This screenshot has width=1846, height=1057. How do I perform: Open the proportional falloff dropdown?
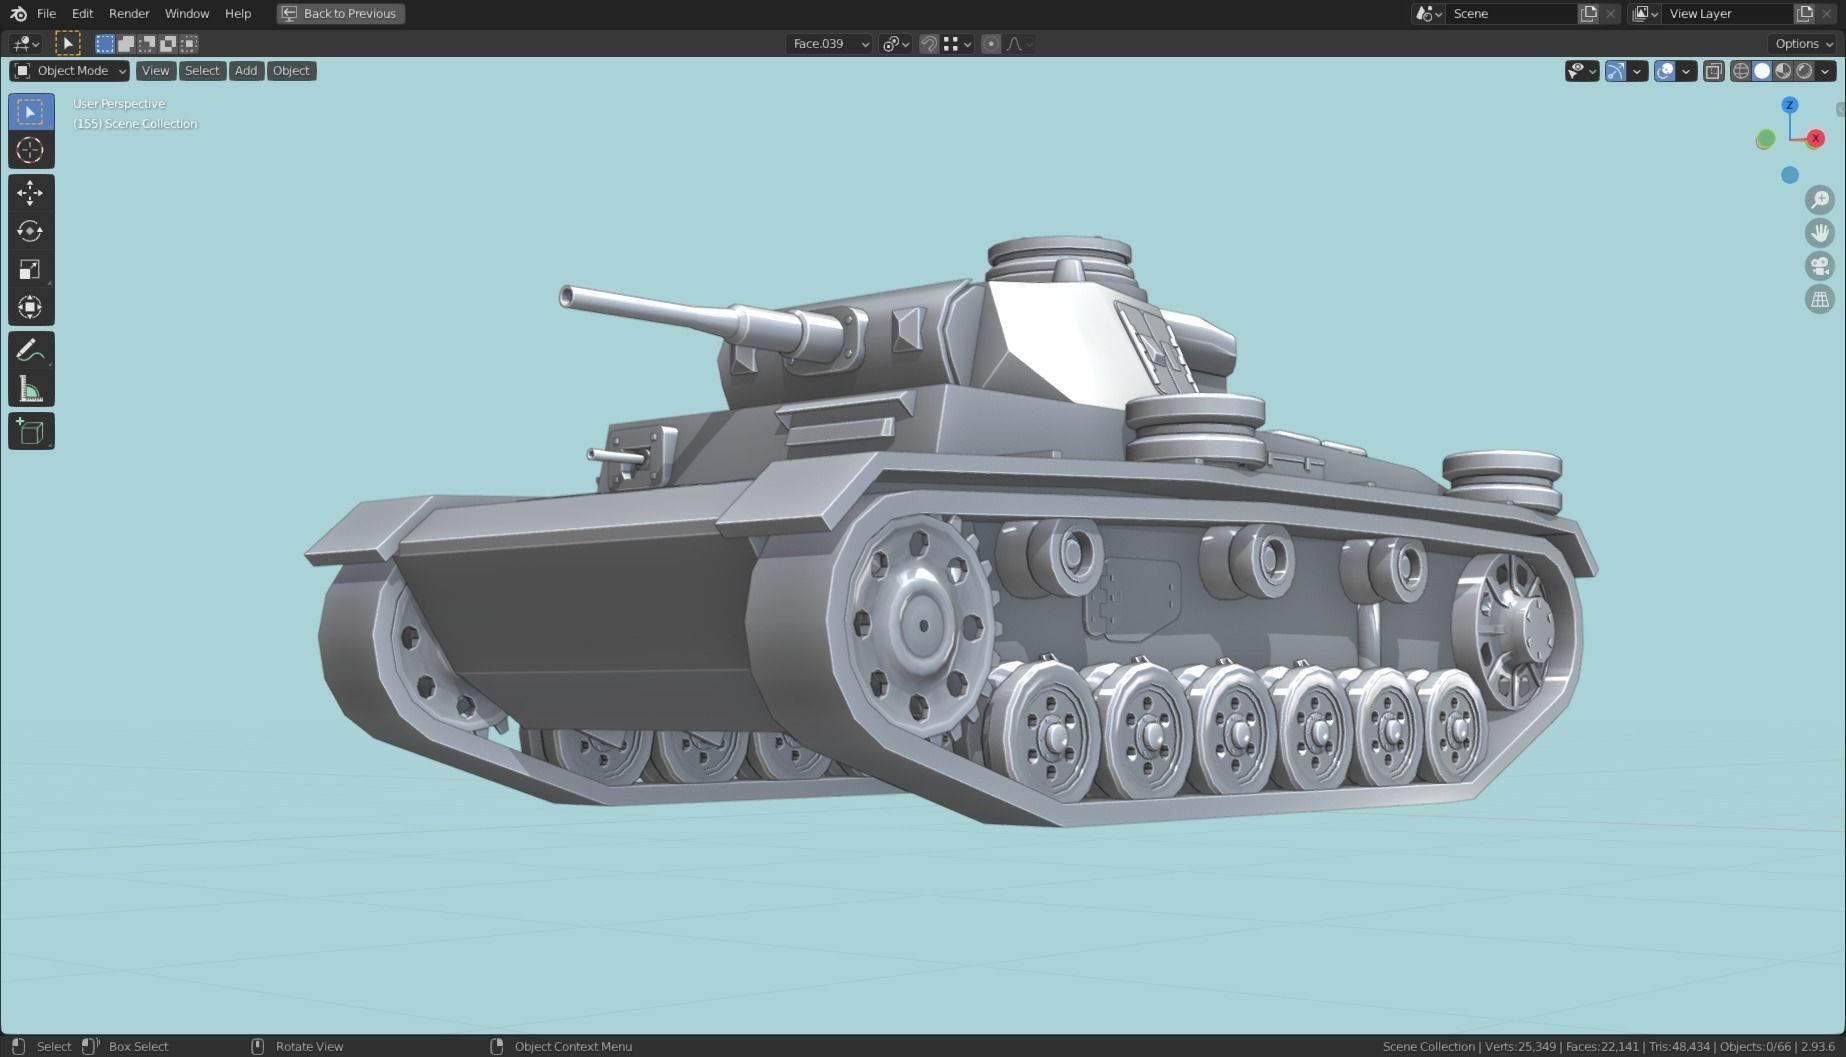pyautogui.click(x=1020, y=43)
